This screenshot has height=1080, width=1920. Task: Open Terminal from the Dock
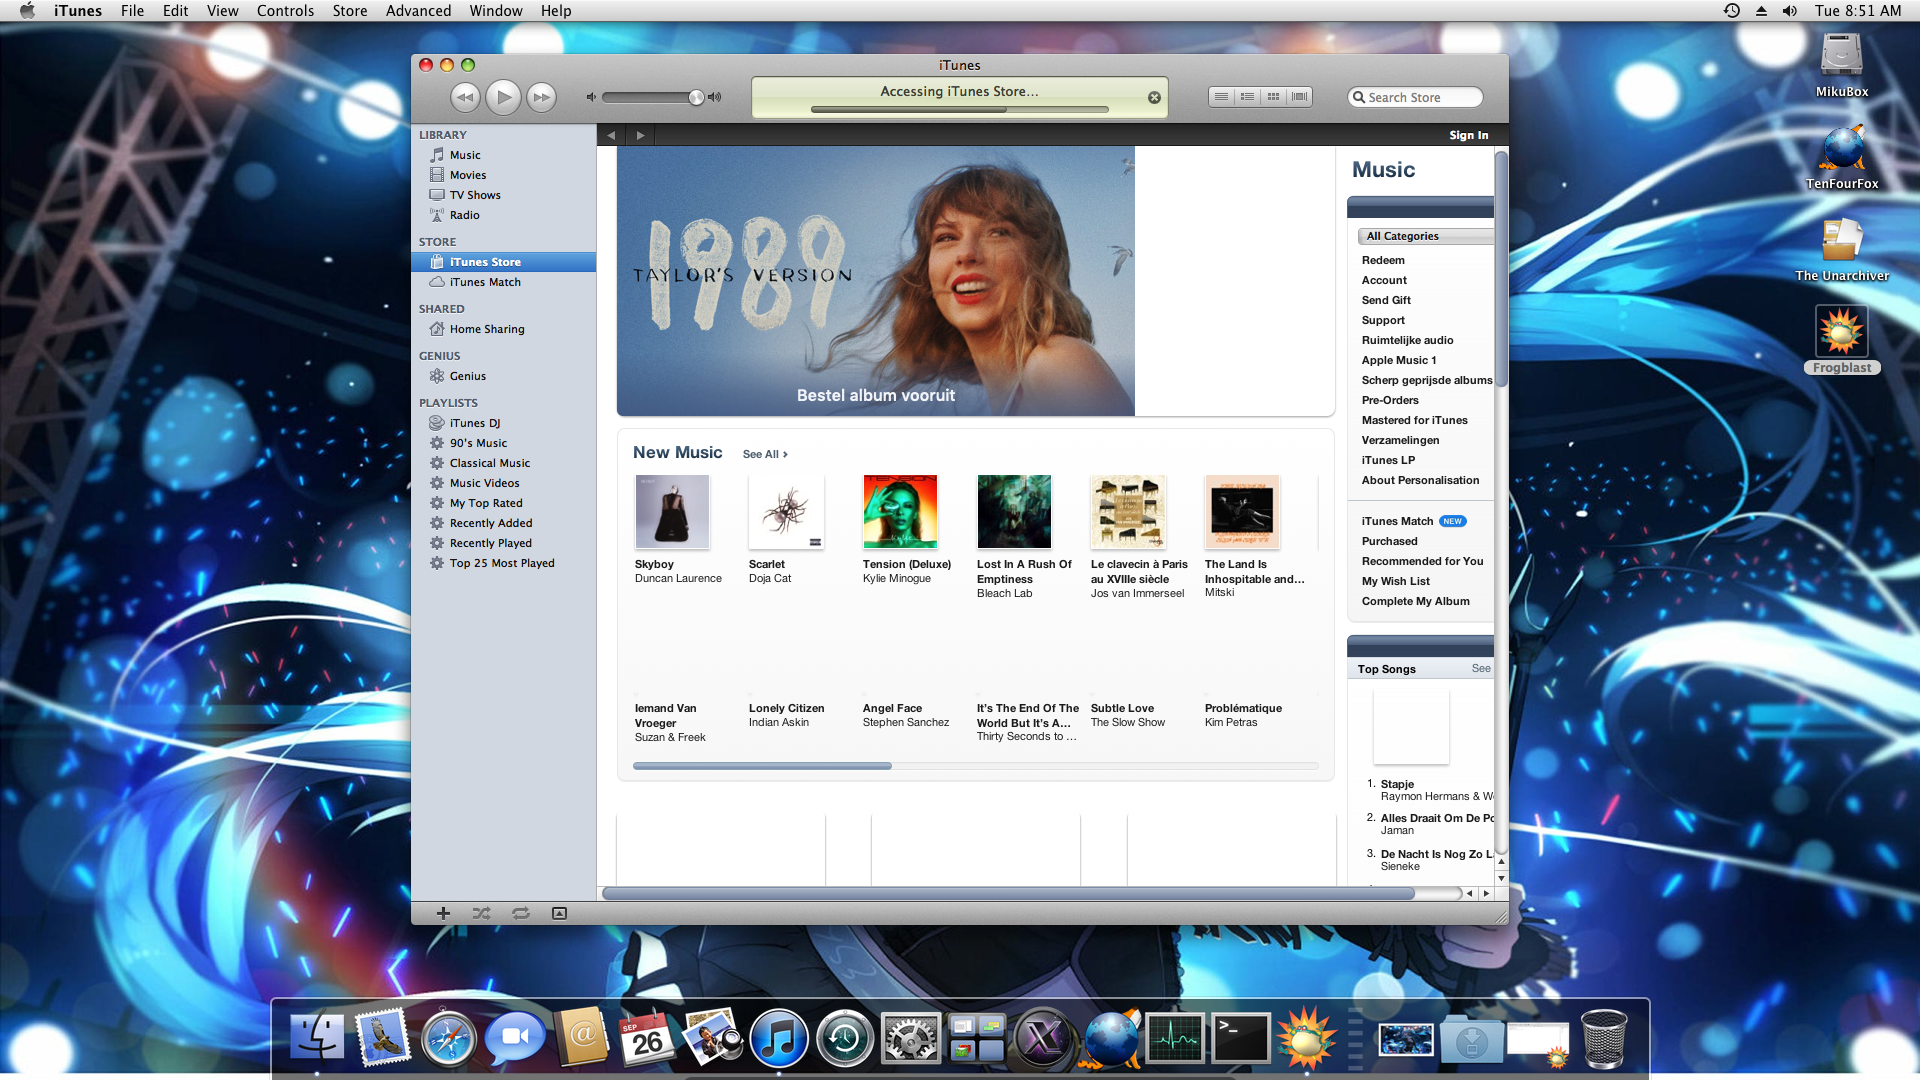pos(1241,1038)
